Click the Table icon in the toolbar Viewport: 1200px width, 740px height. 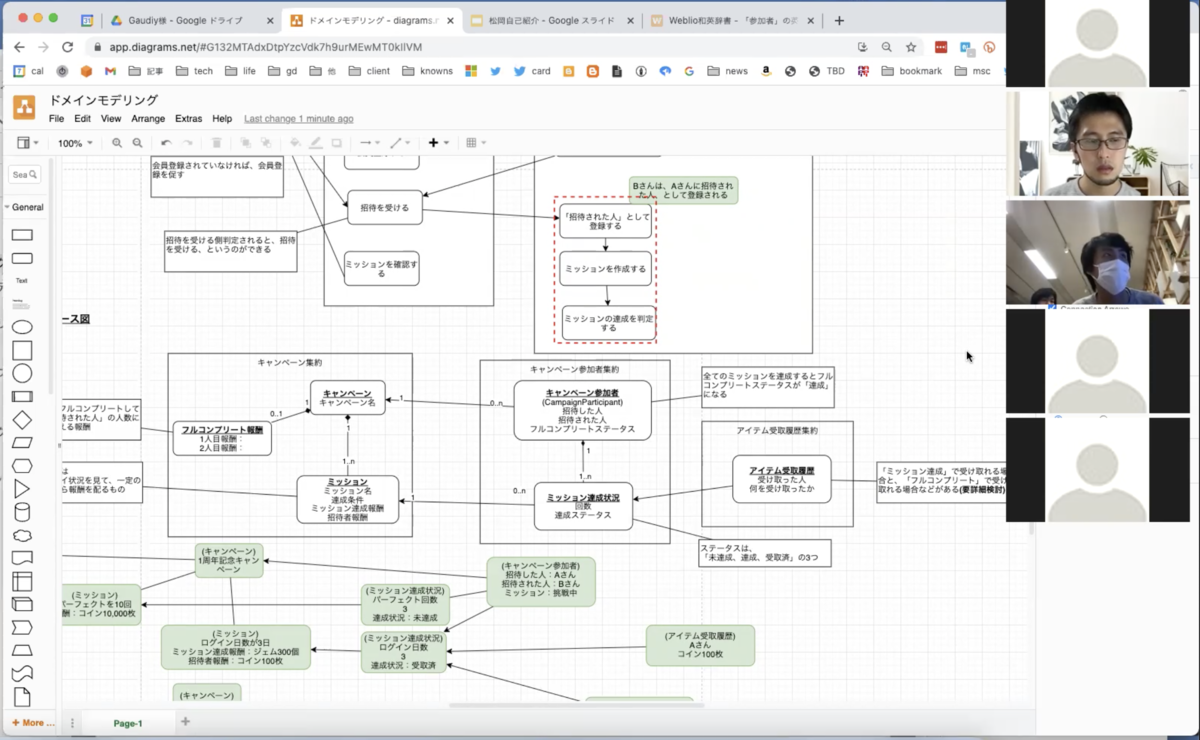point(470,142)
